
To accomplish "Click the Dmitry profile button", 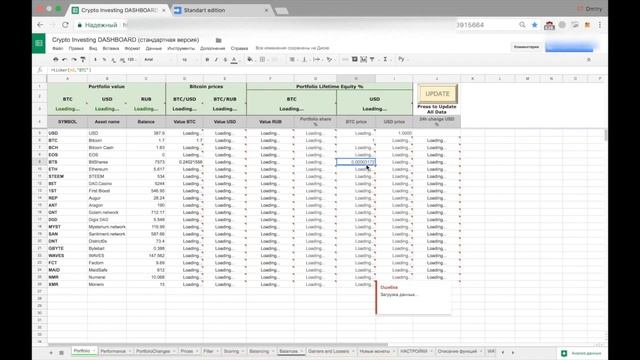I will tap(590, 9).
